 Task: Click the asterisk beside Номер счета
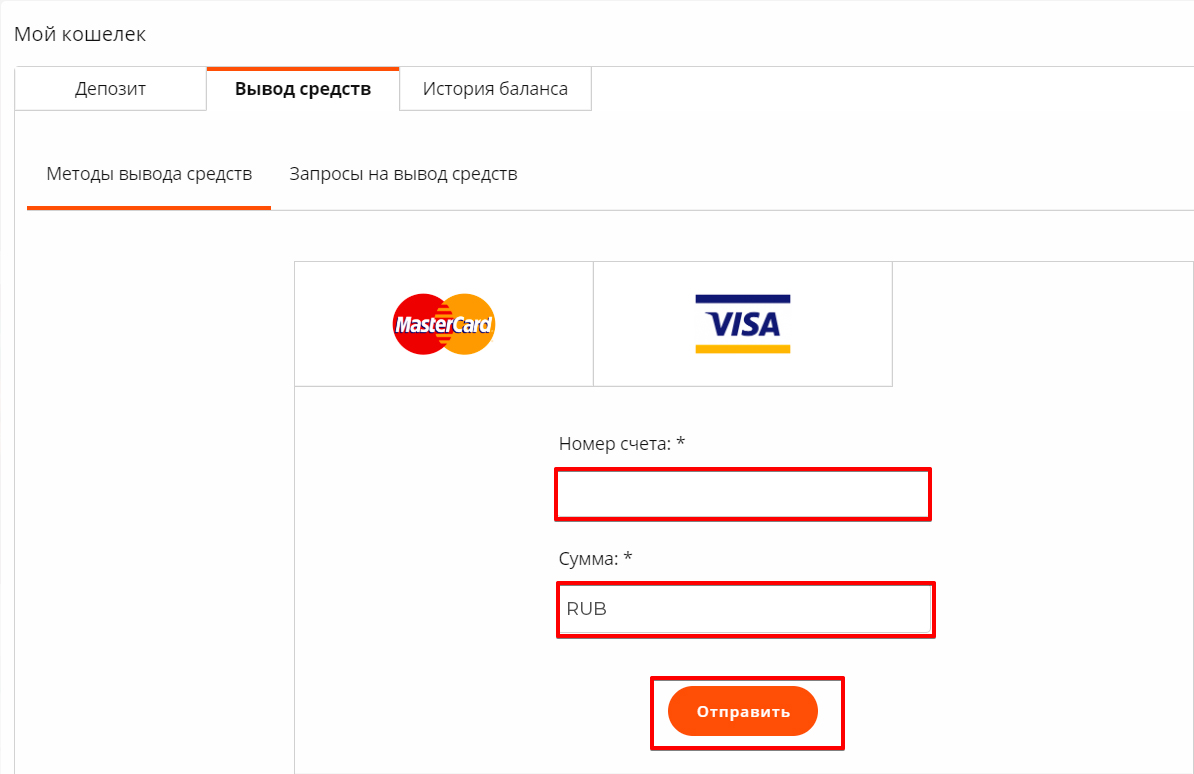click(681, 441)
